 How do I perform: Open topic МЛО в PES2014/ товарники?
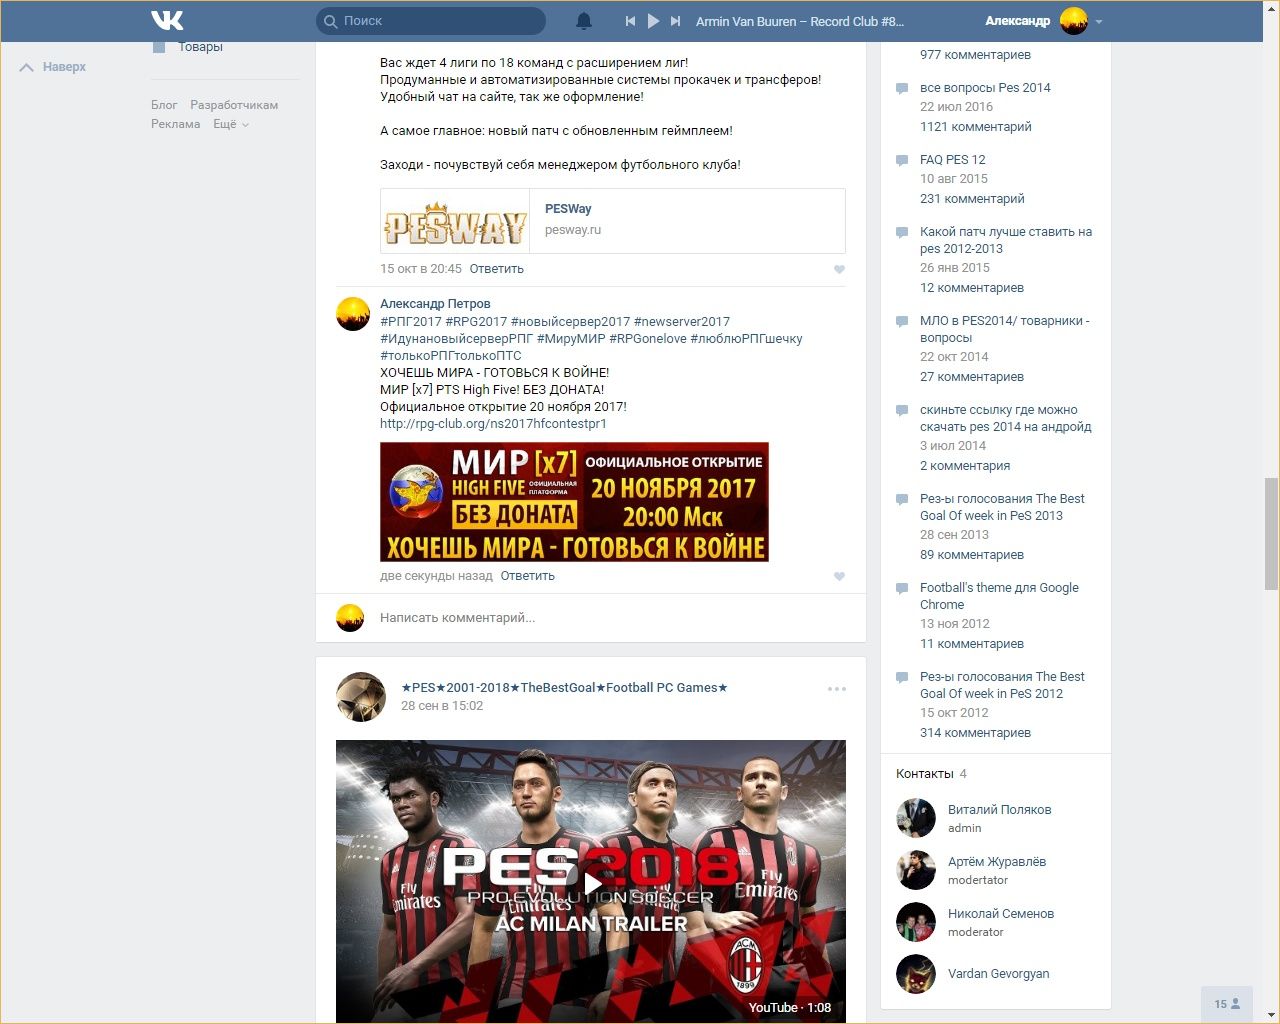[x=1005, y=329]
